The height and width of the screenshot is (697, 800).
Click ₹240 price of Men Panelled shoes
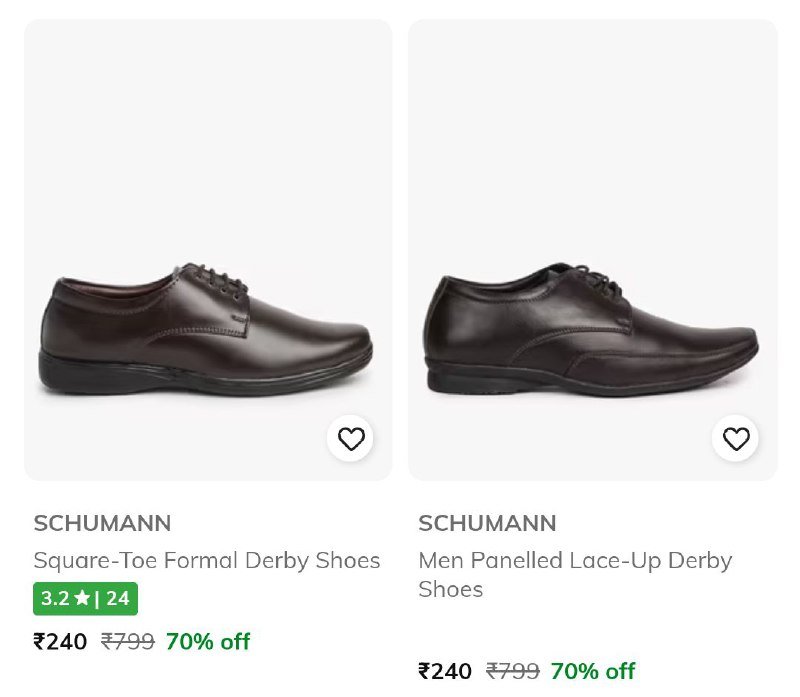point(445,671)
